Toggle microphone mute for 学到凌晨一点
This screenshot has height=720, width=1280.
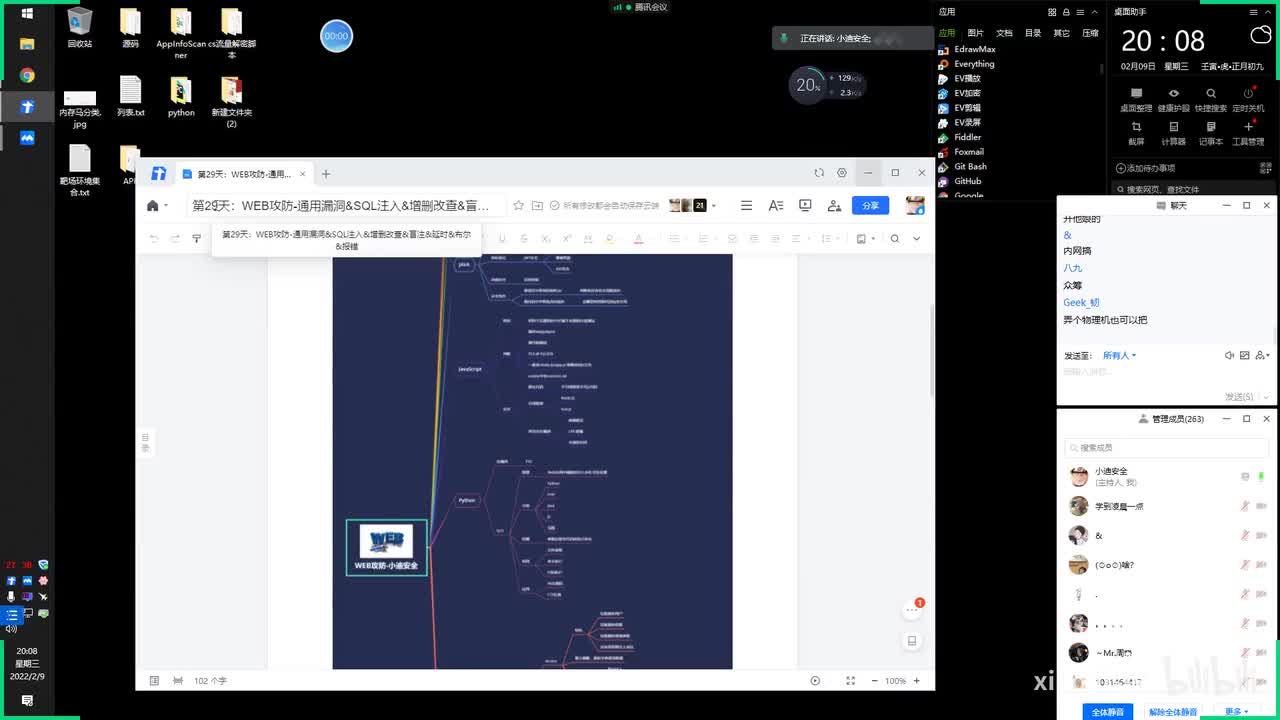(x=1245, y=506)
